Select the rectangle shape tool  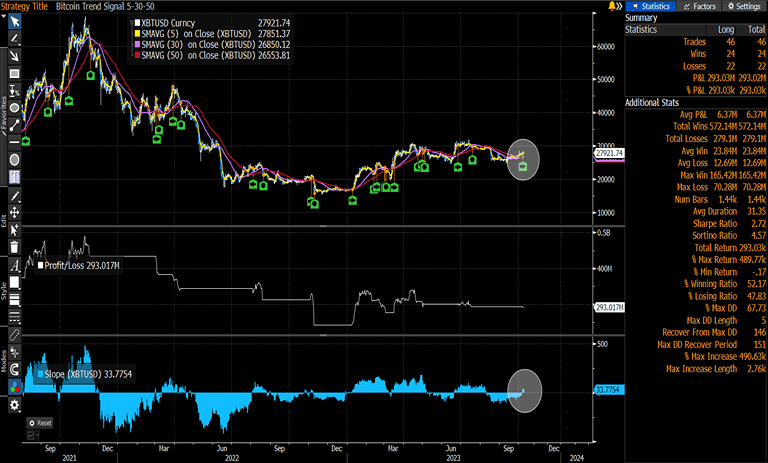click(x=15, y=73)
